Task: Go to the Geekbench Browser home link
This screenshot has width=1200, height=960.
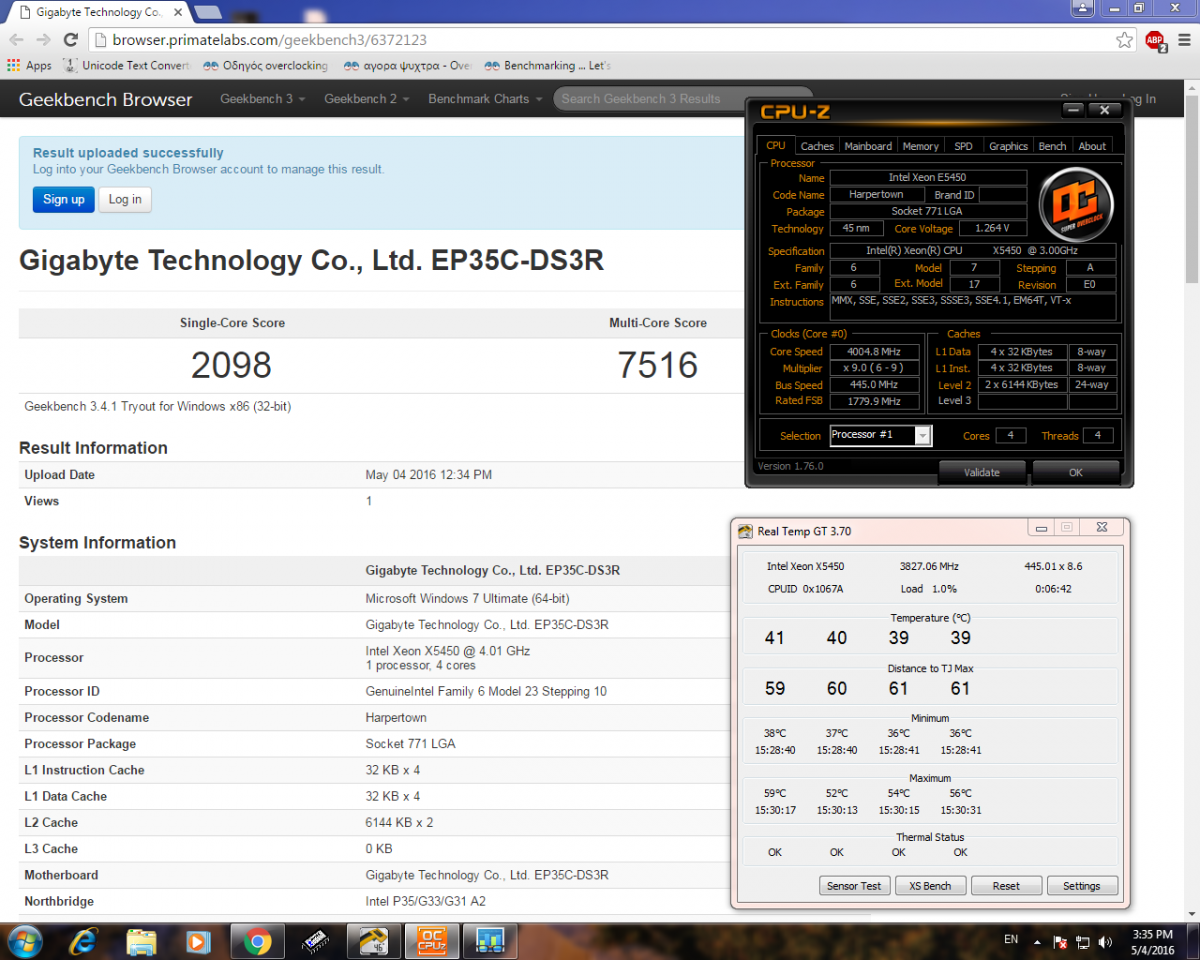Action: 105,99
